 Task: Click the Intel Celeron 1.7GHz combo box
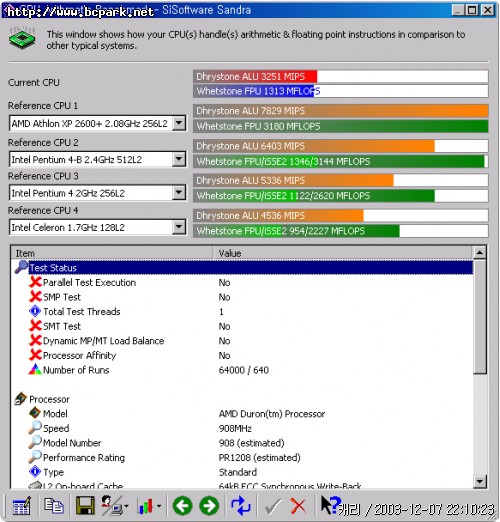pyautogui.click(x=97, y=227)
